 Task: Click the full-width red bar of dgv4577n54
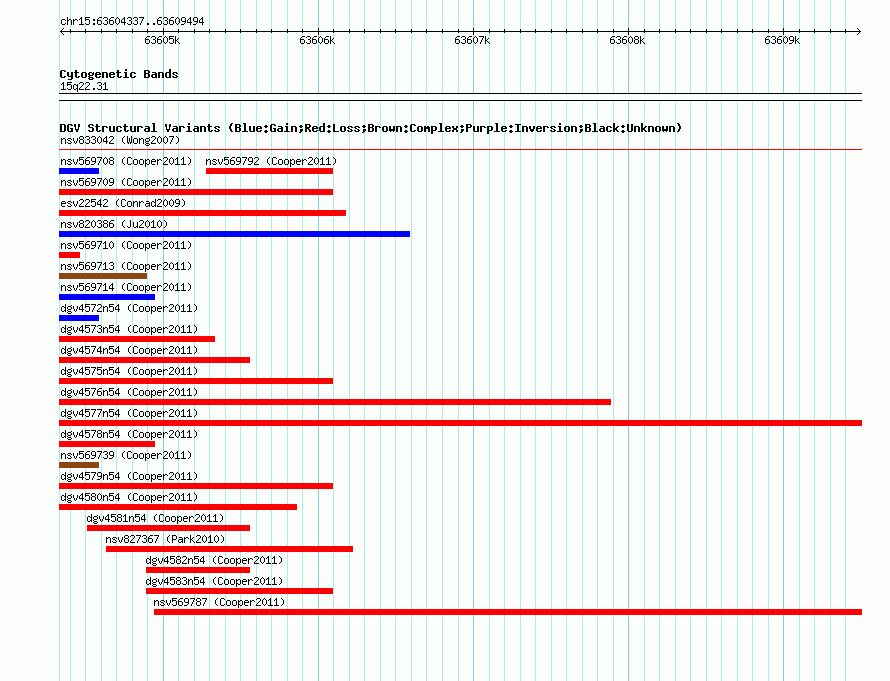(460, 423)
